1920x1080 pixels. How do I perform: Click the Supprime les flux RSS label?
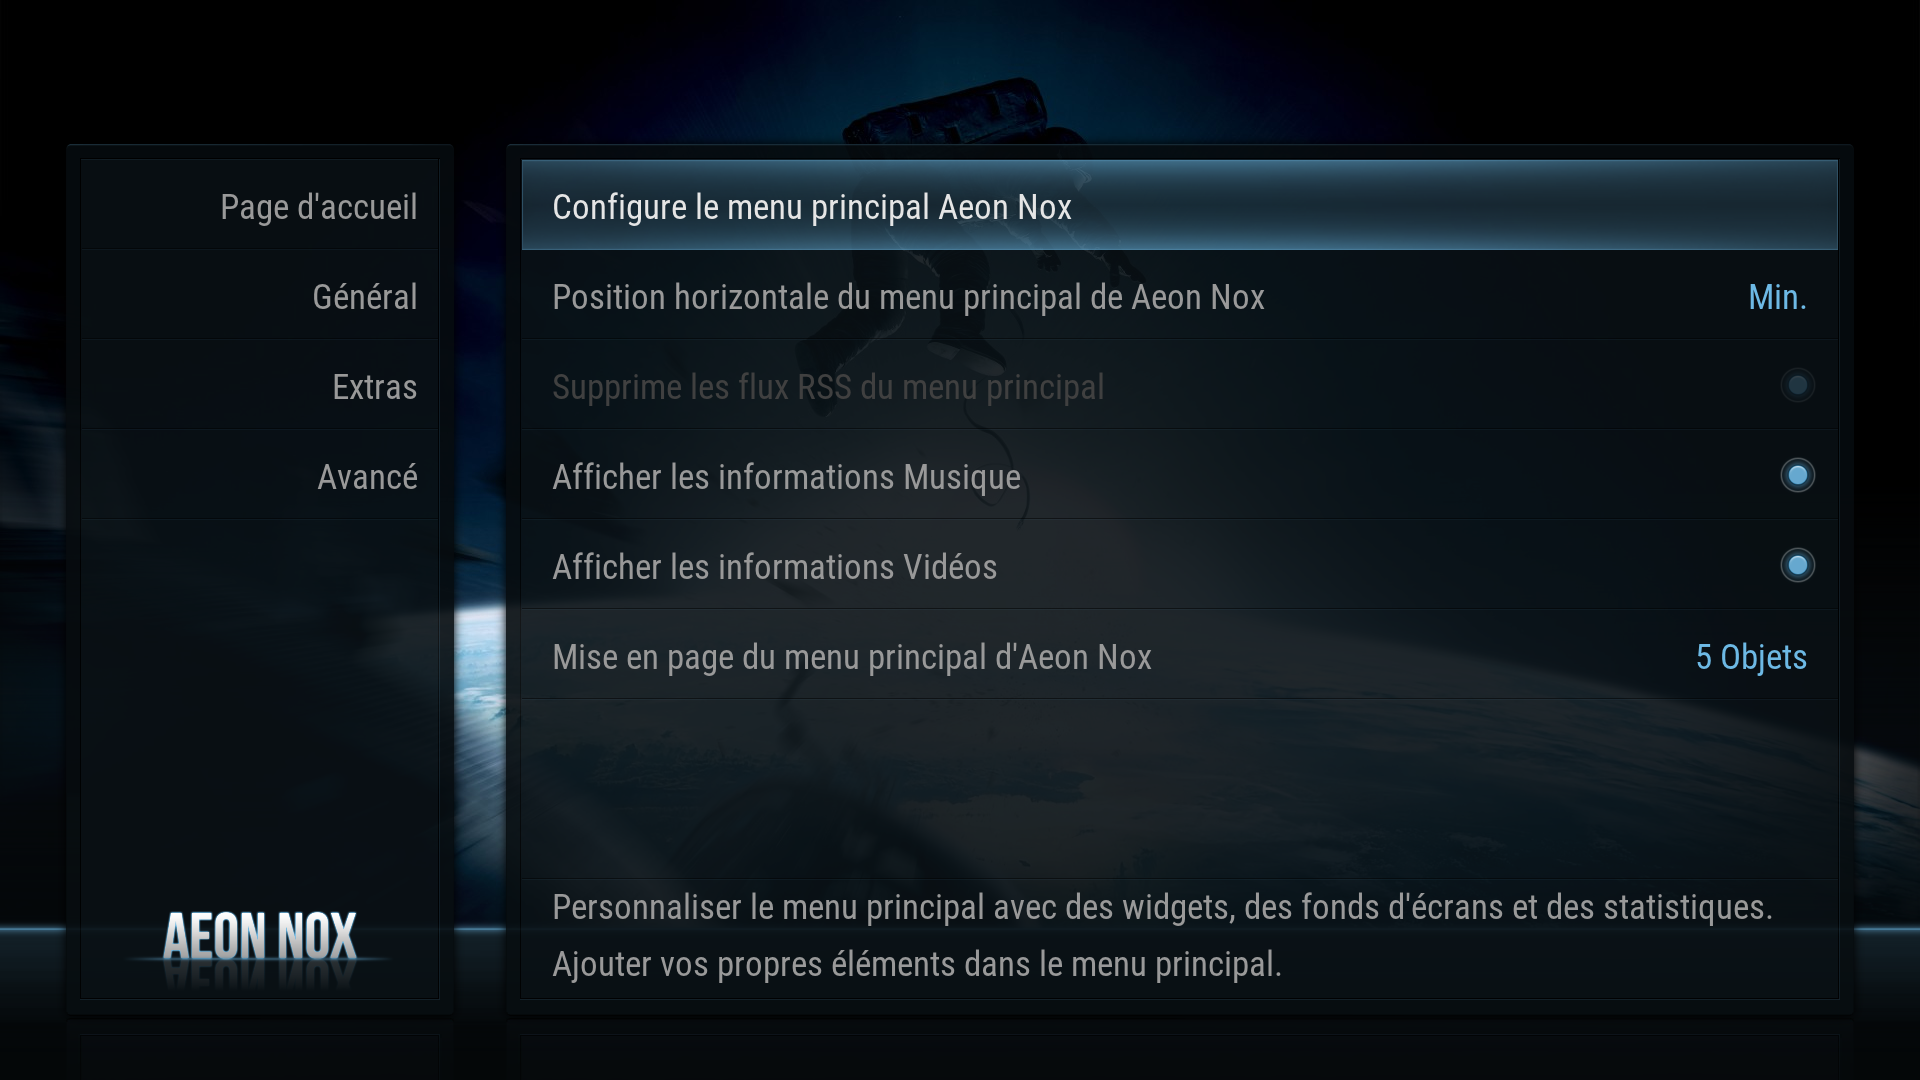click(x=828, y=388)
